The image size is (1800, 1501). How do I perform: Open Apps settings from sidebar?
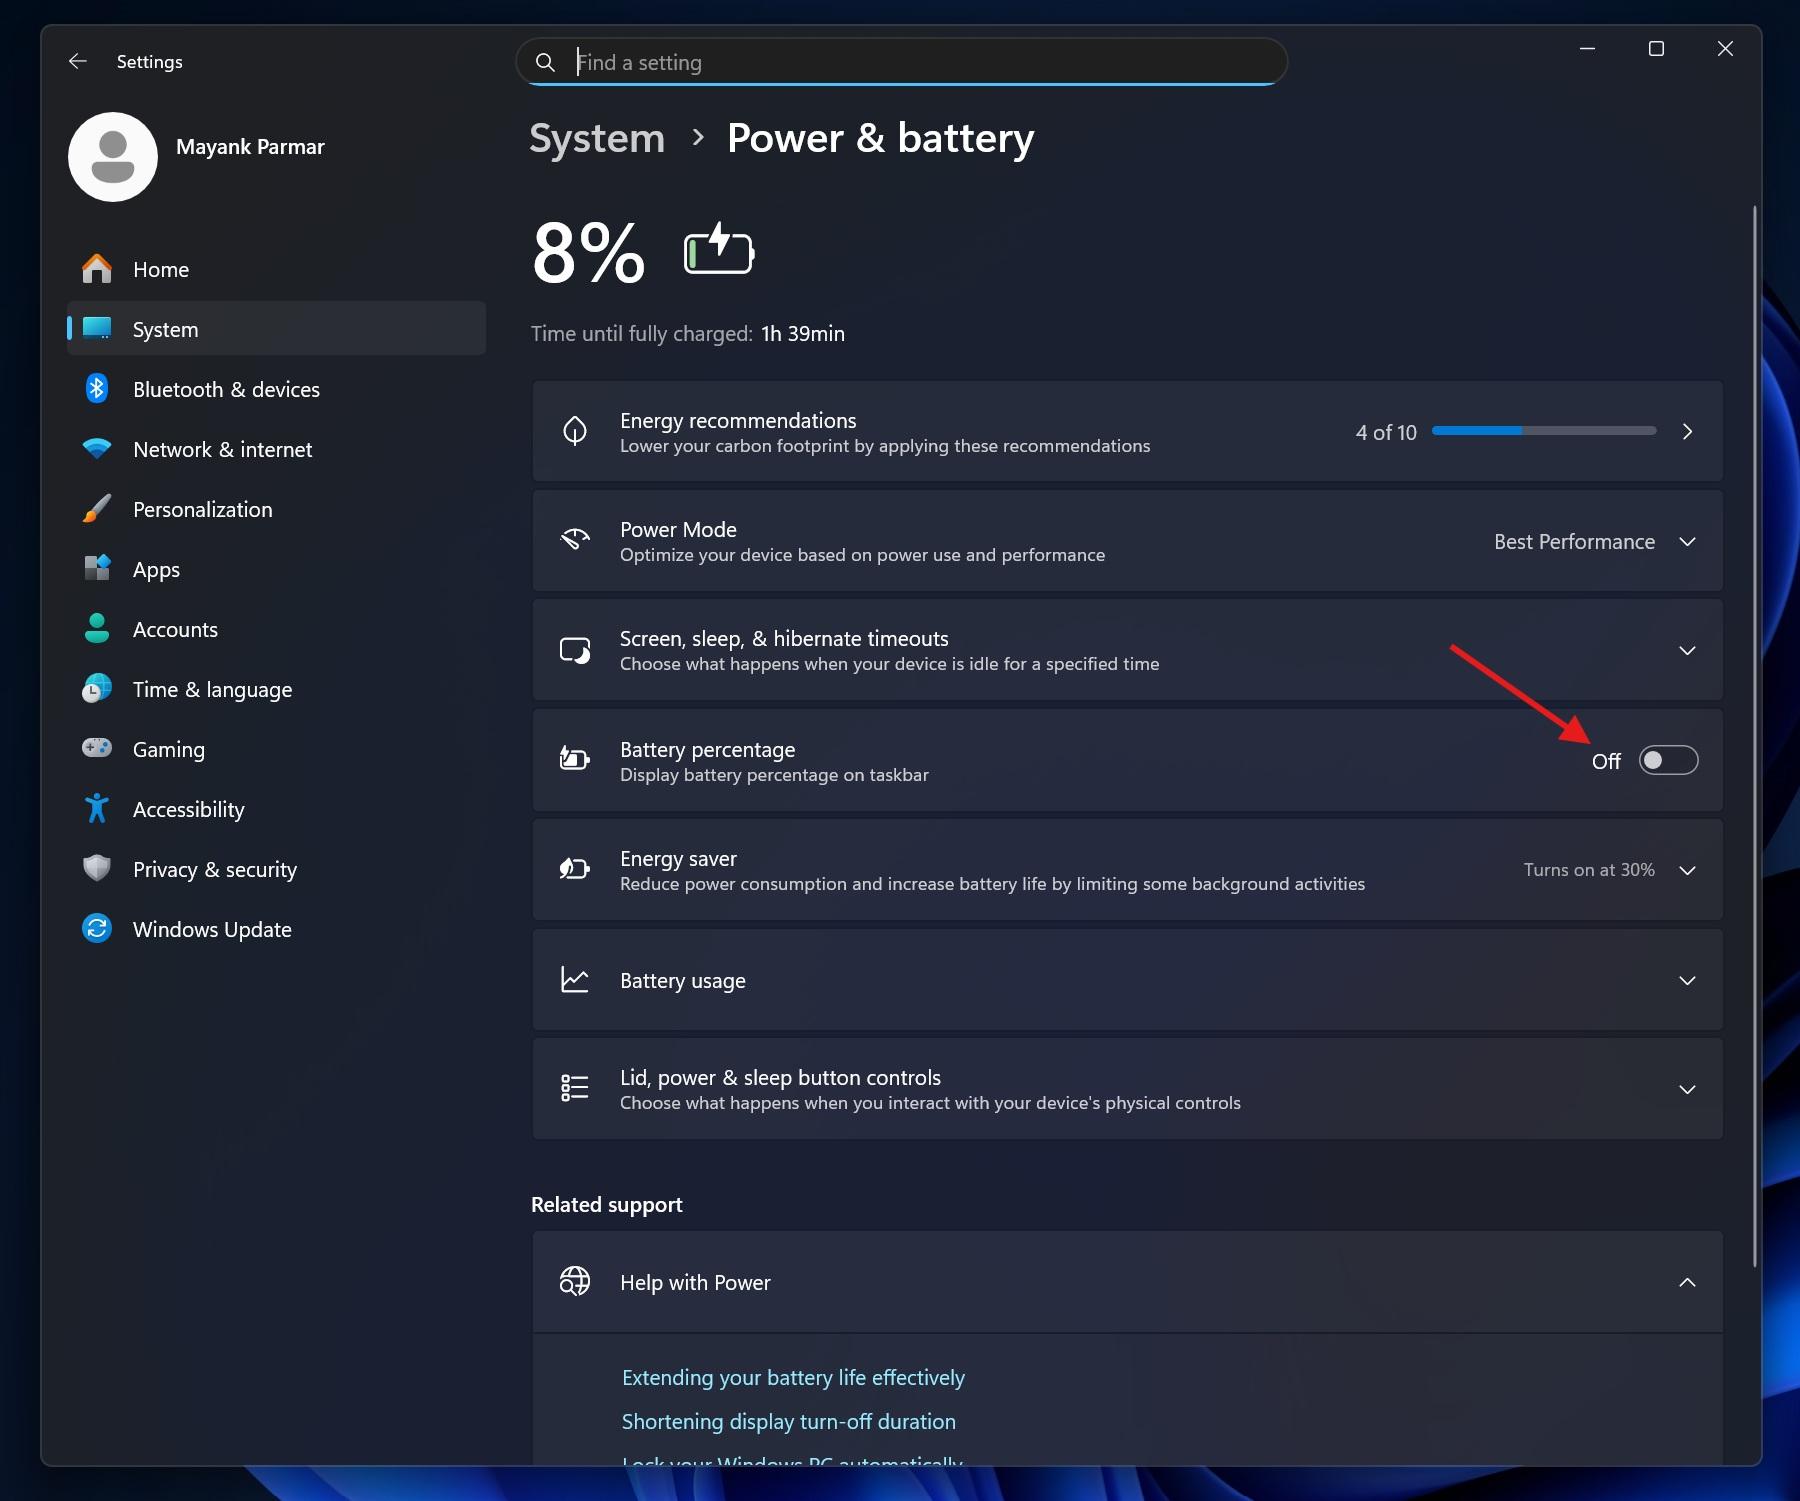click(157, 569)
